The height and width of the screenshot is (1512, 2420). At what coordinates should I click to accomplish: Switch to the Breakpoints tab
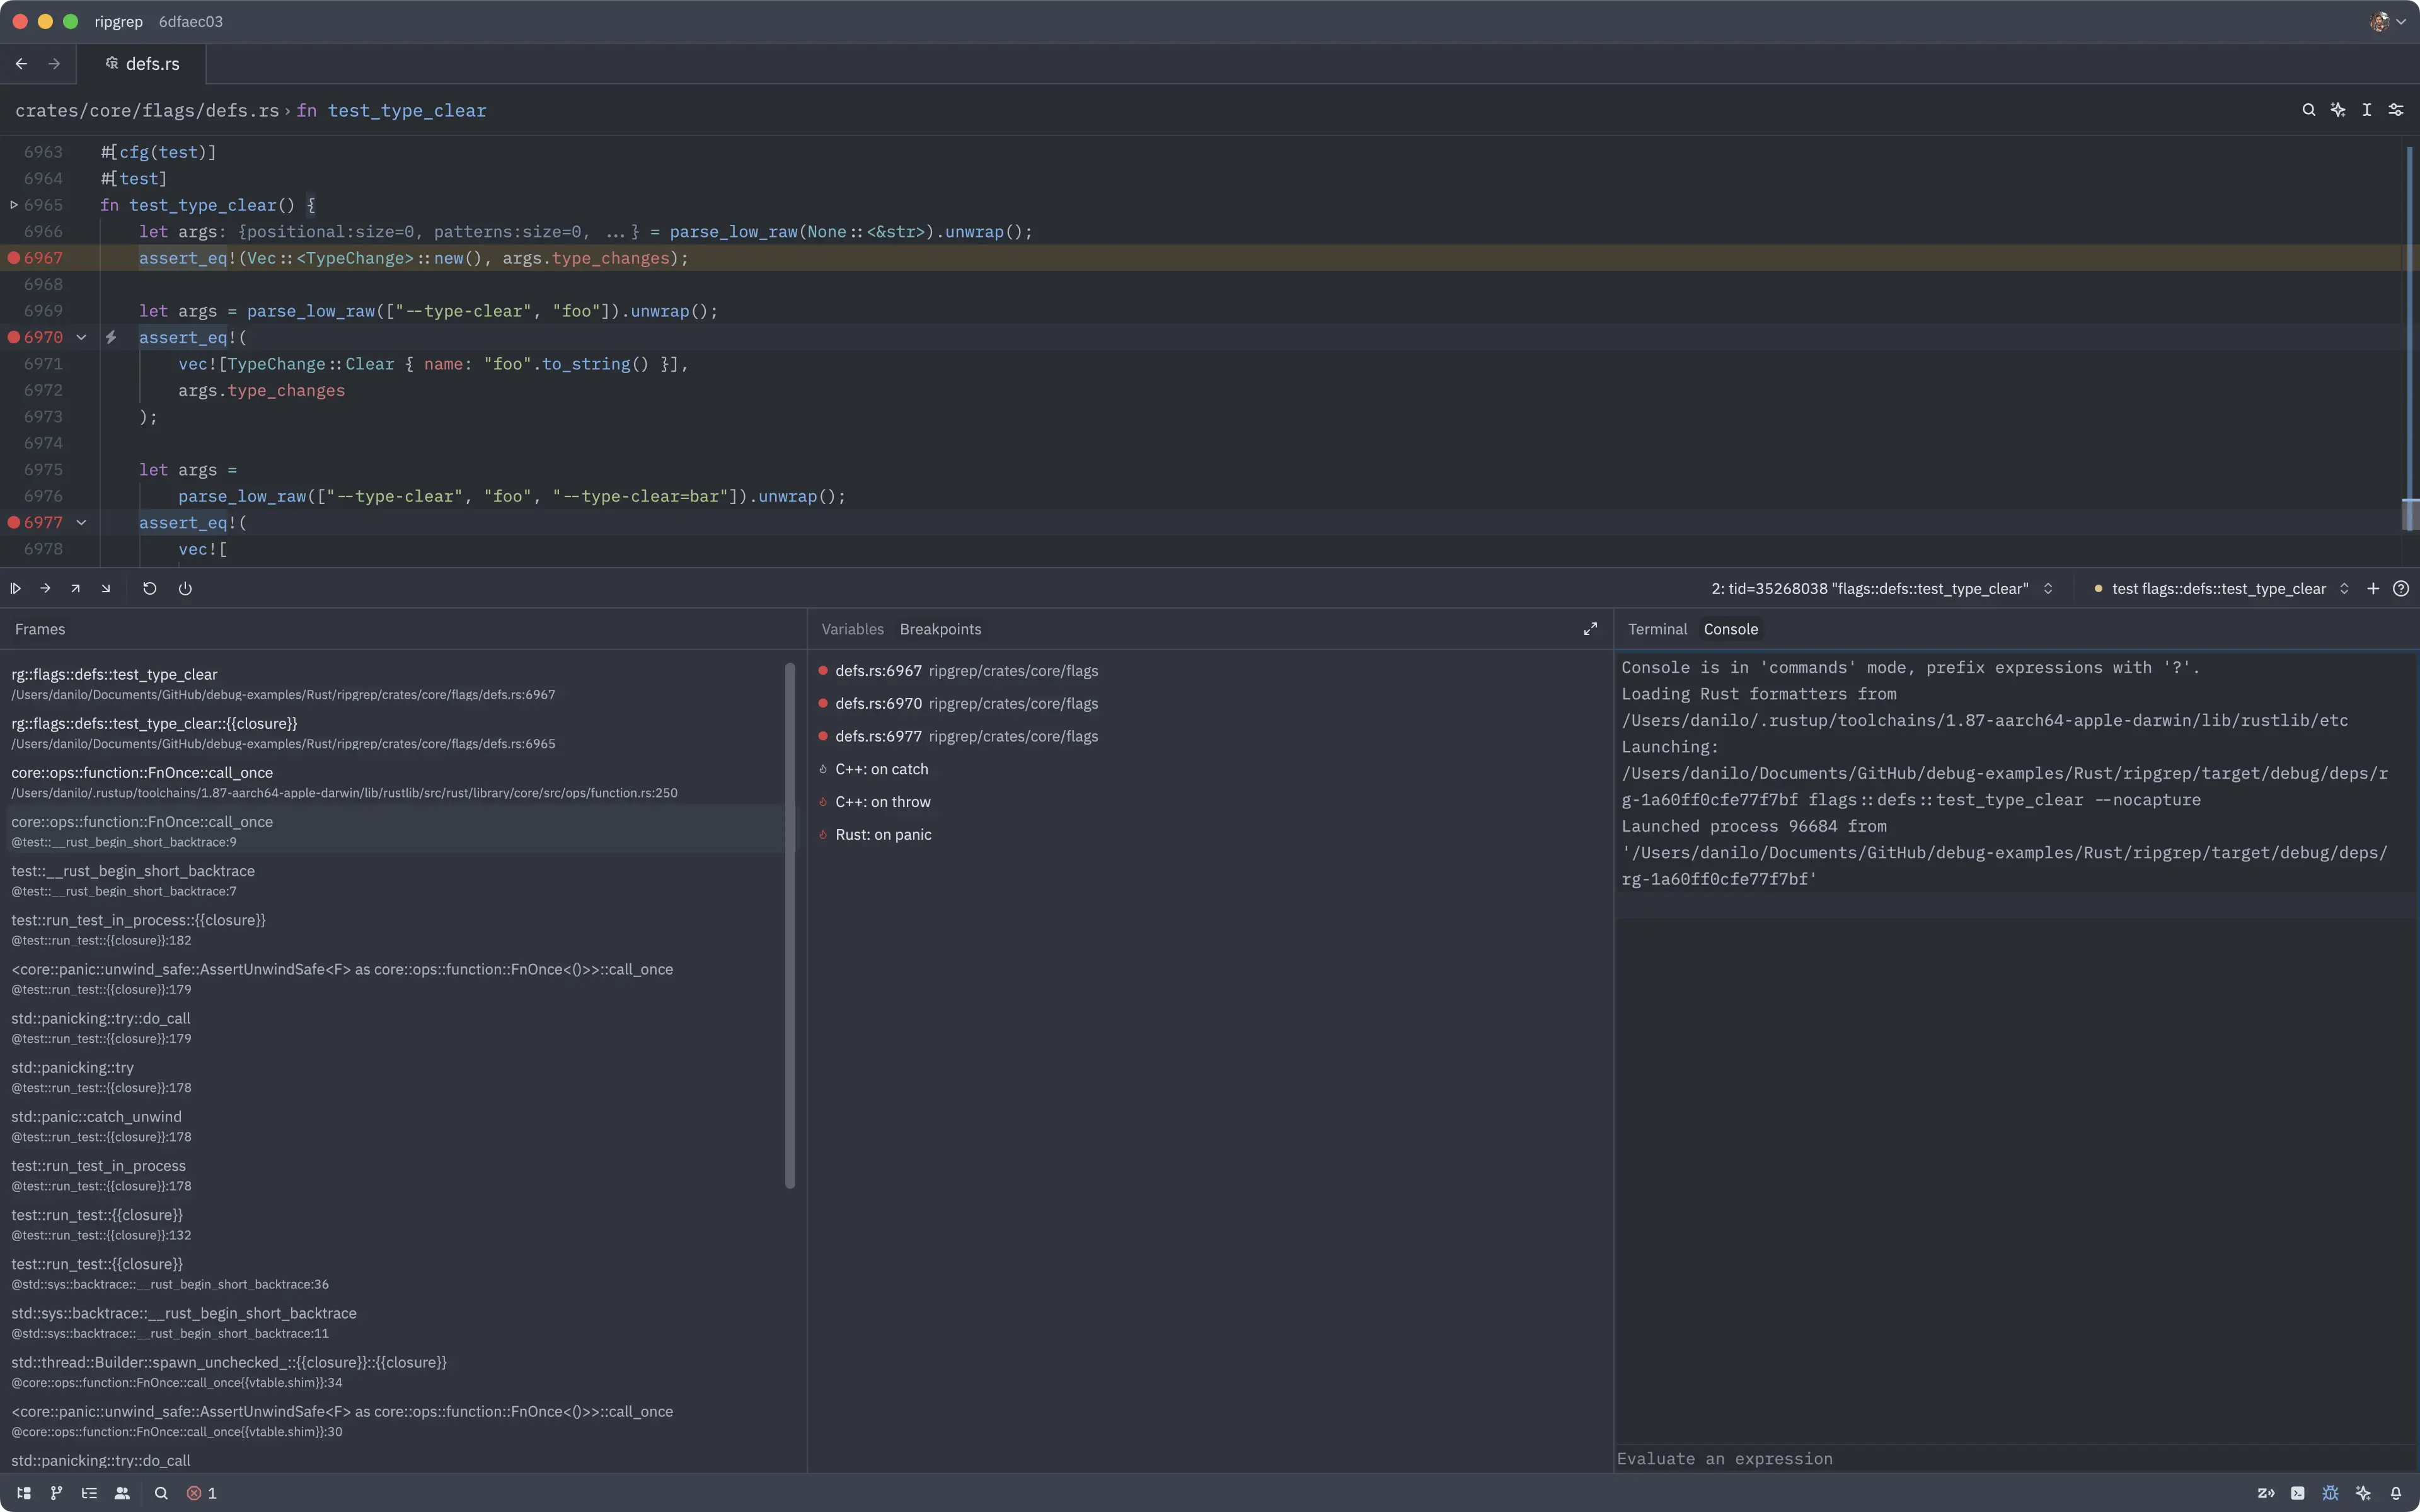point(939,629)
